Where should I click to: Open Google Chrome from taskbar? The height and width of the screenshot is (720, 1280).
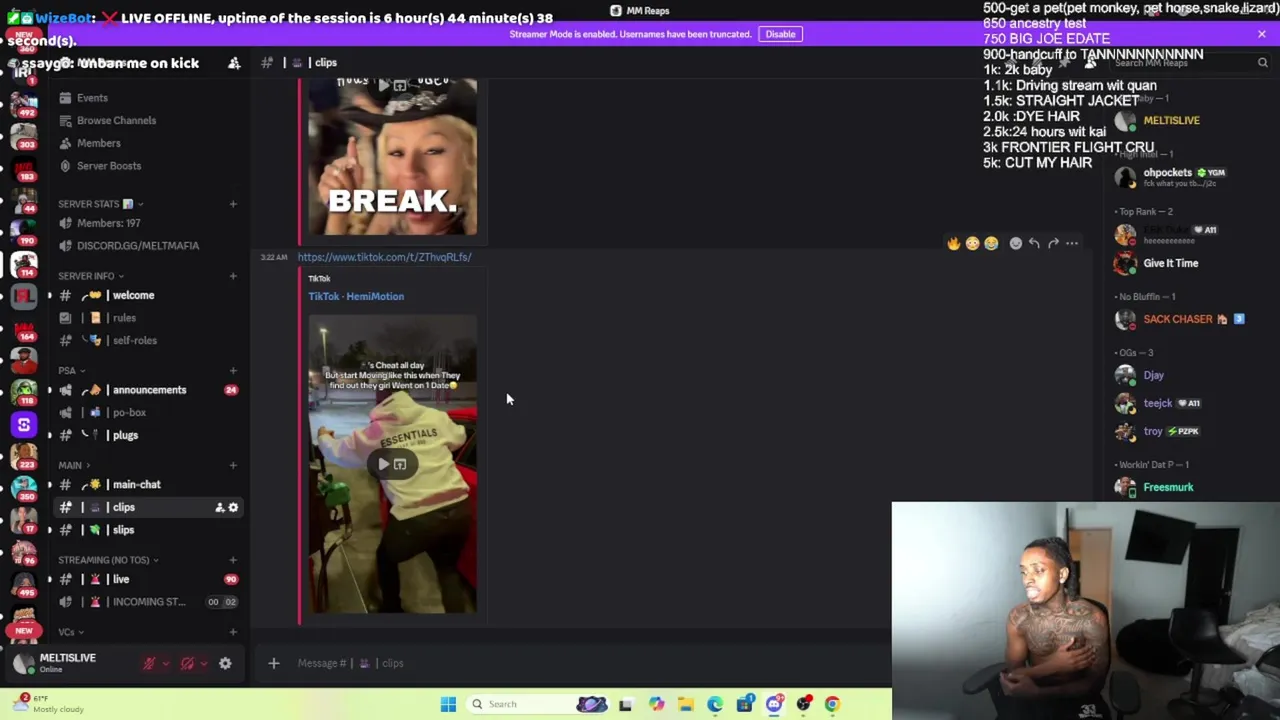pyautogui.click(x=832, y=704)
